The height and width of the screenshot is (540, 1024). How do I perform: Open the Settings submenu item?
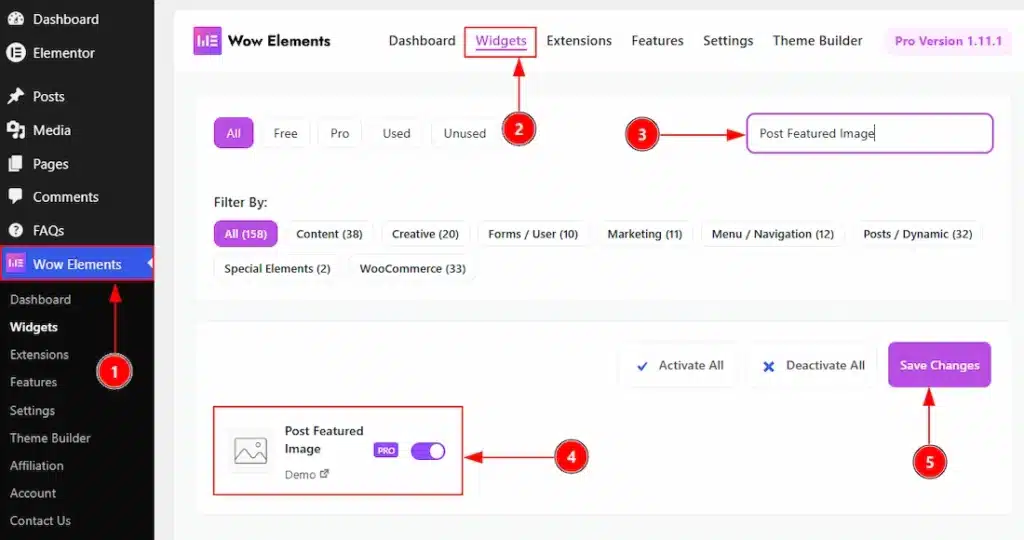pyautogui.click(x=32, y=410)
